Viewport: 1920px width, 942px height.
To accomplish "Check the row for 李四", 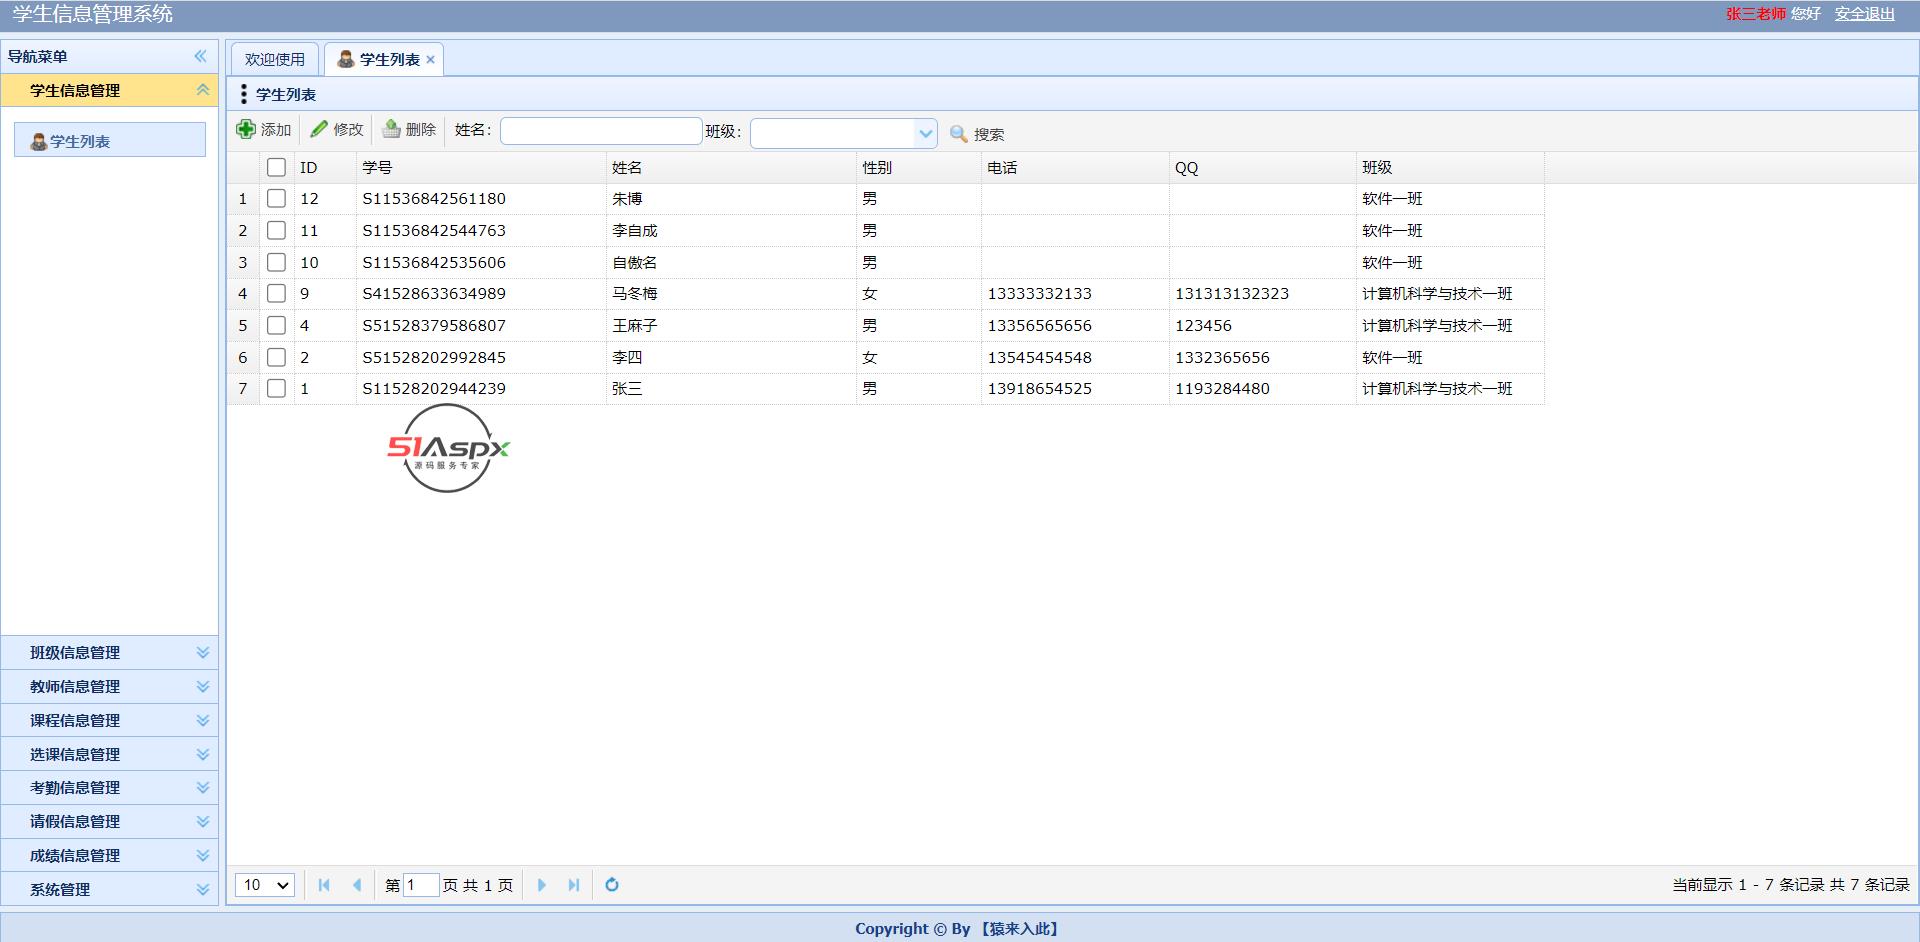I will [277, 357].
